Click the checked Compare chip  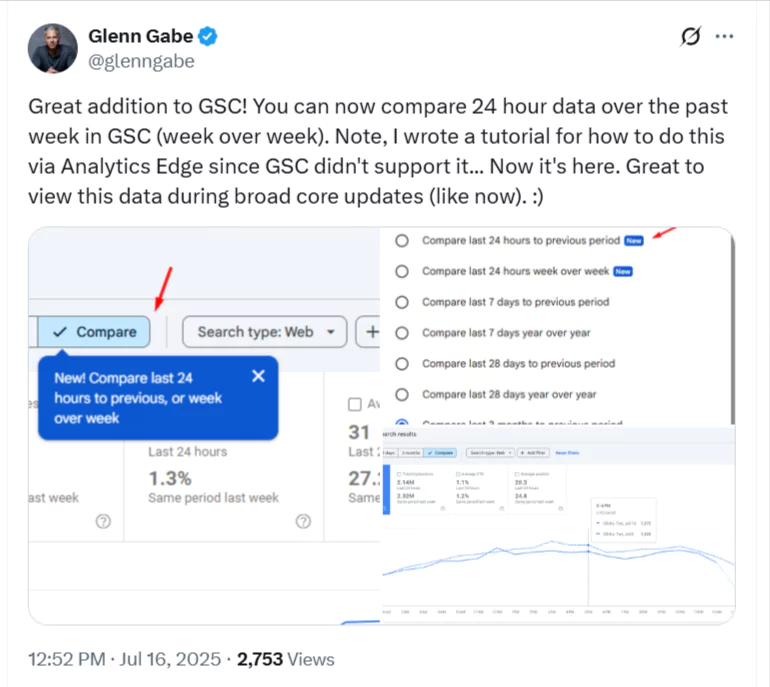[94, 332]
